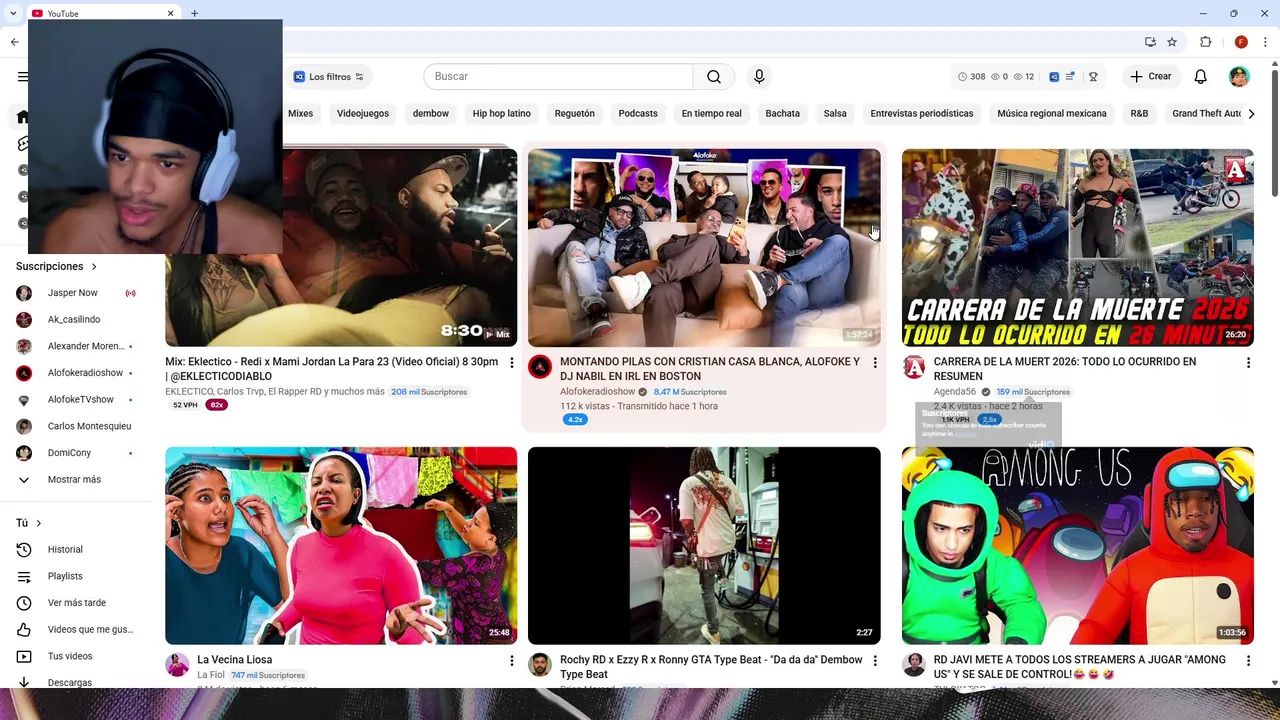Open the list icon with blue dot

(x=1070, y=77)
